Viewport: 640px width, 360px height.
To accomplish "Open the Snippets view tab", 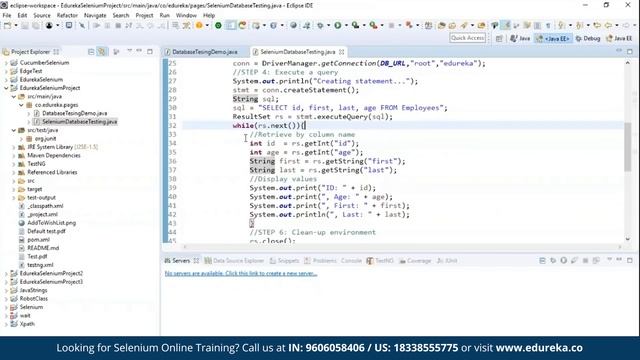I will pos(284,260).
